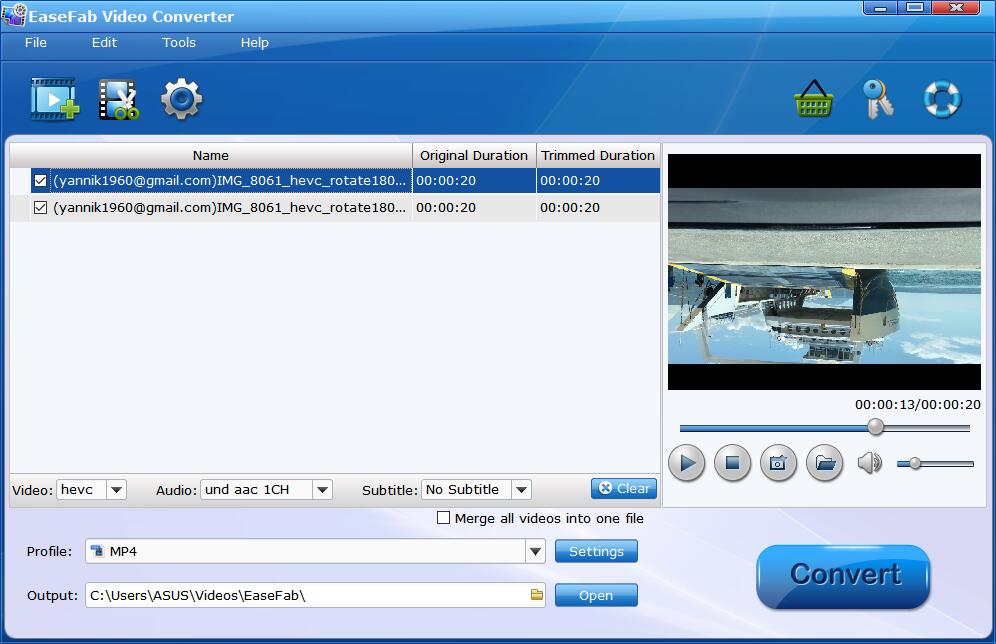Click the Trimmed Duration column header
Viewport: 996px width, 644px height.
(598, 156)
